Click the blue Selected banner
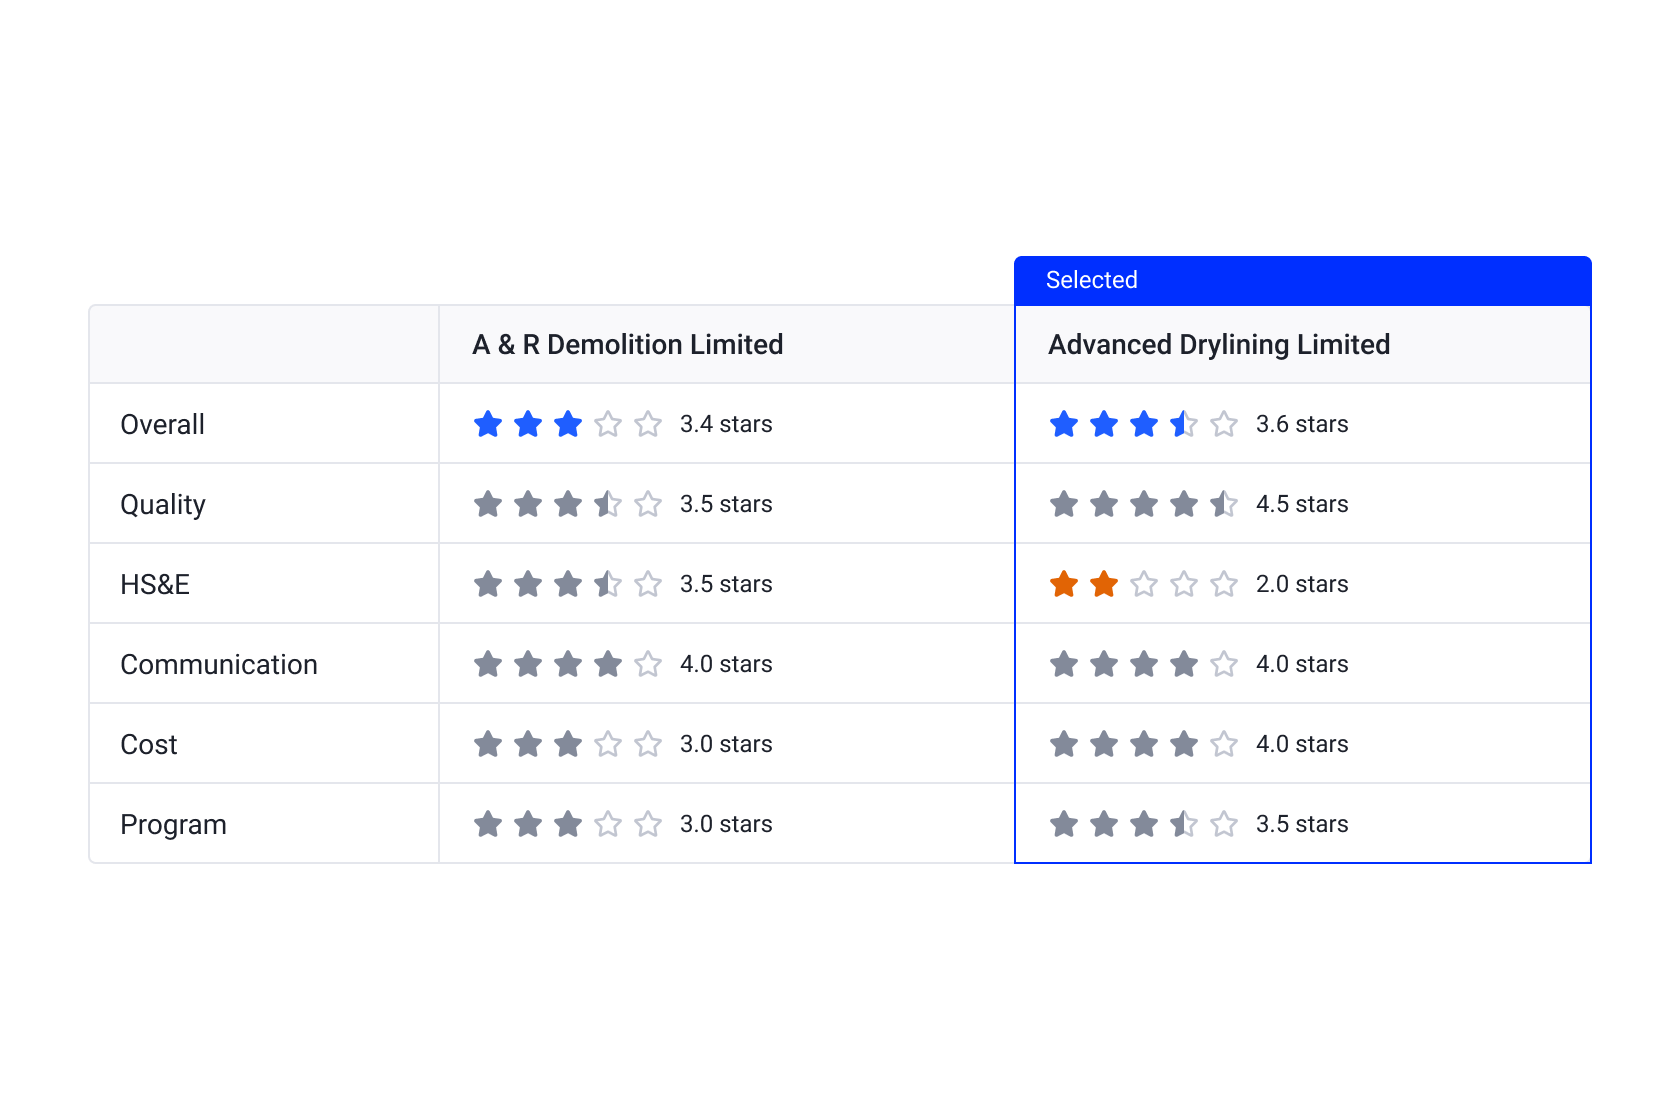1680x1120 pixels. [1303, 280]
